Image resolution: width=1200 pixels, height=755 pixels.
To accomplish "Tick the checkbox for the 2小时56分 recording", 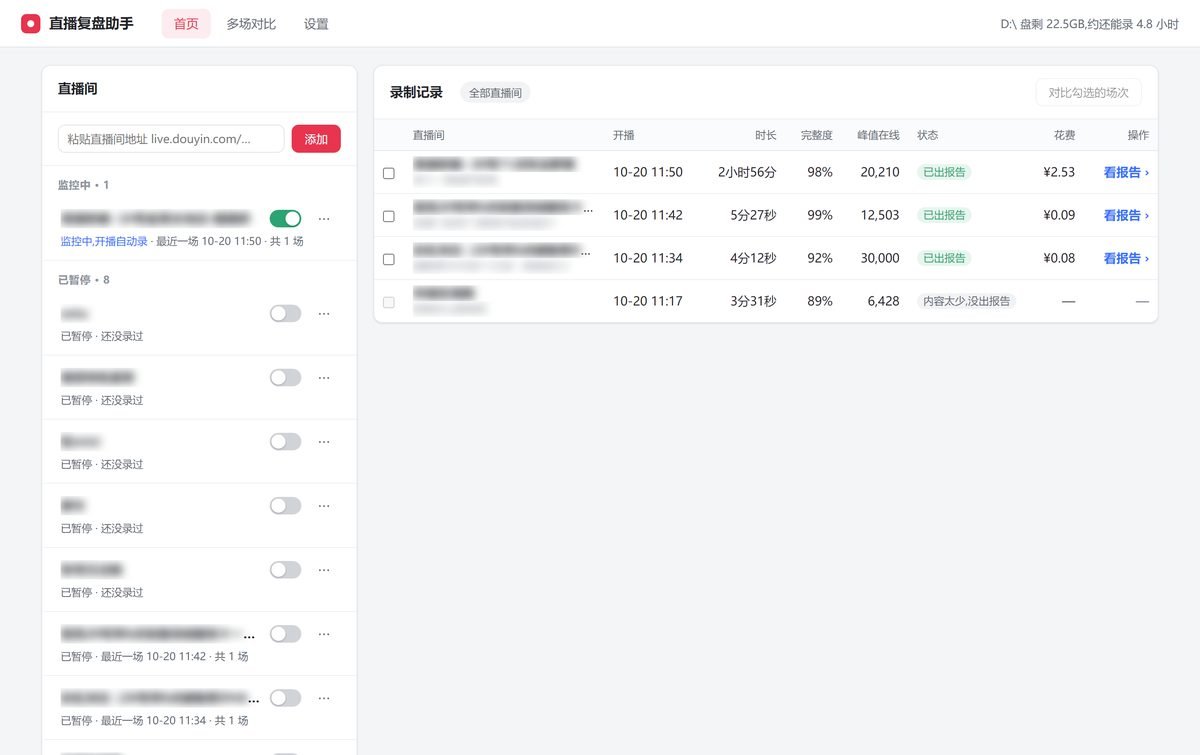I will (x=389, y=173).
